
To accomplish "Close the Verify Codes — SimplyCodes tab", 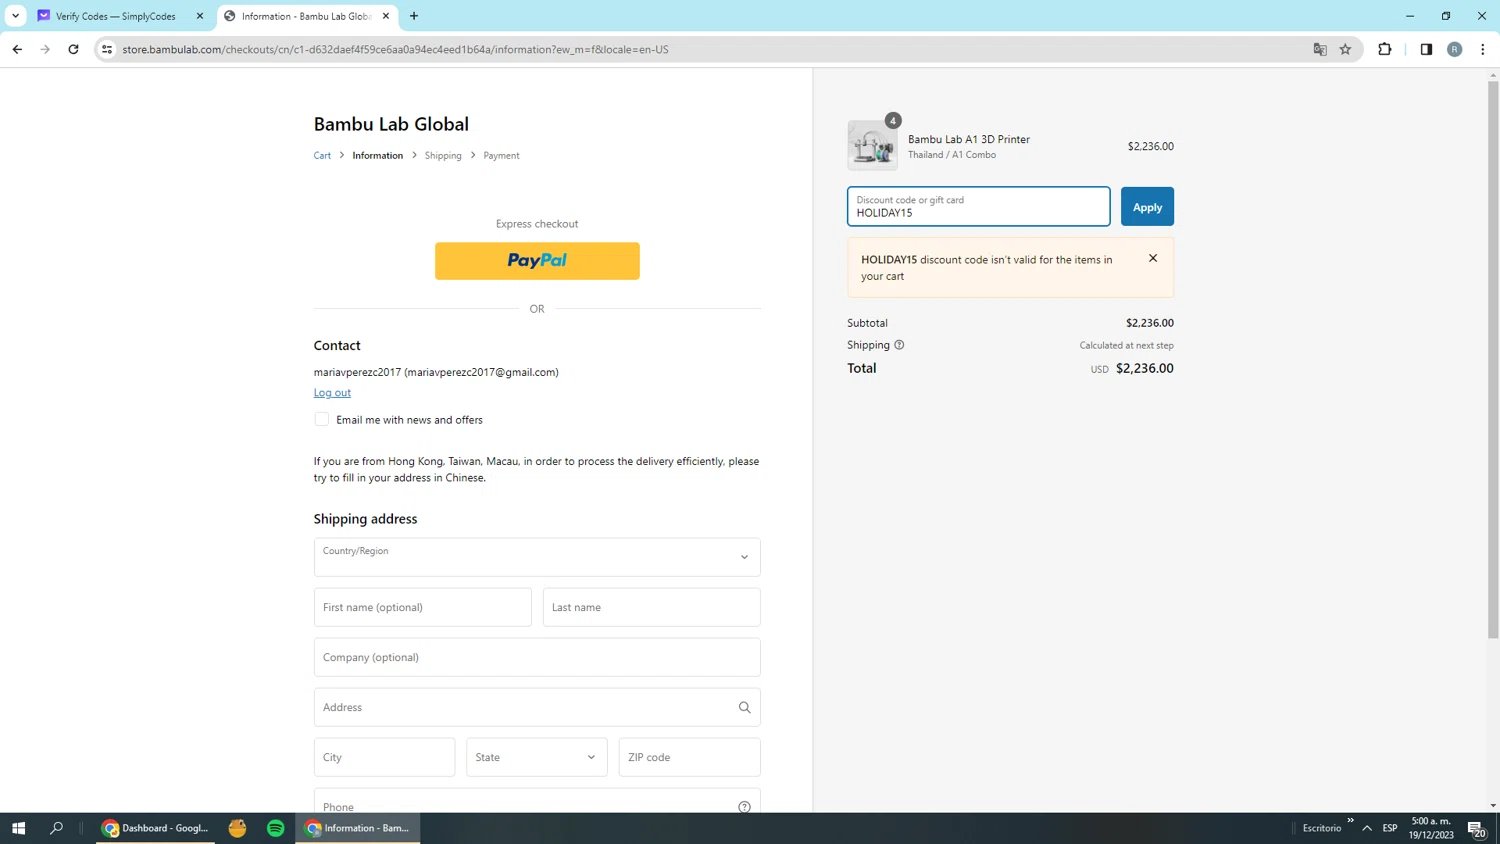I will (200, 16).
